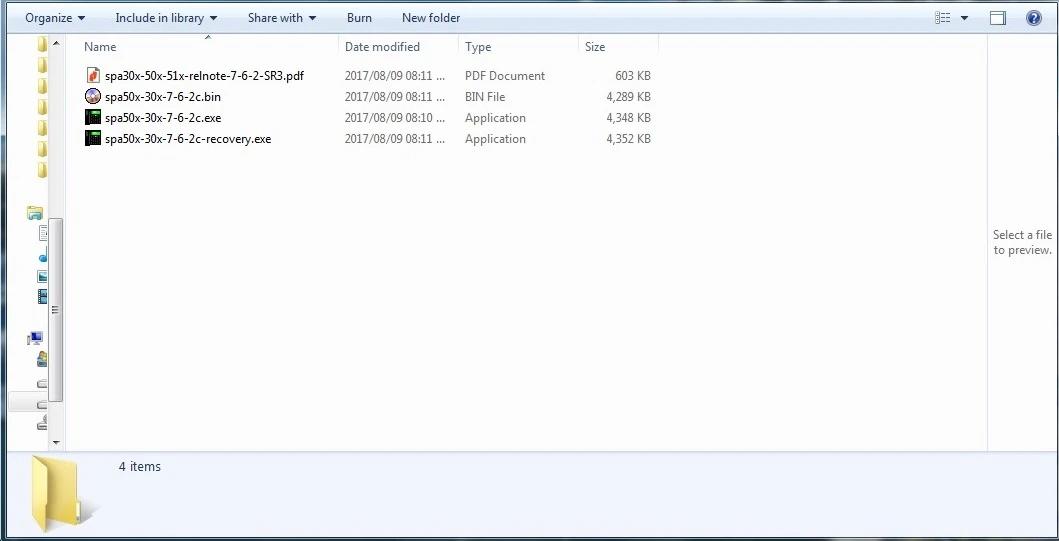Click Application type of the recovery.exe row
Screen dimensions: 1059x541
[495, 138]
